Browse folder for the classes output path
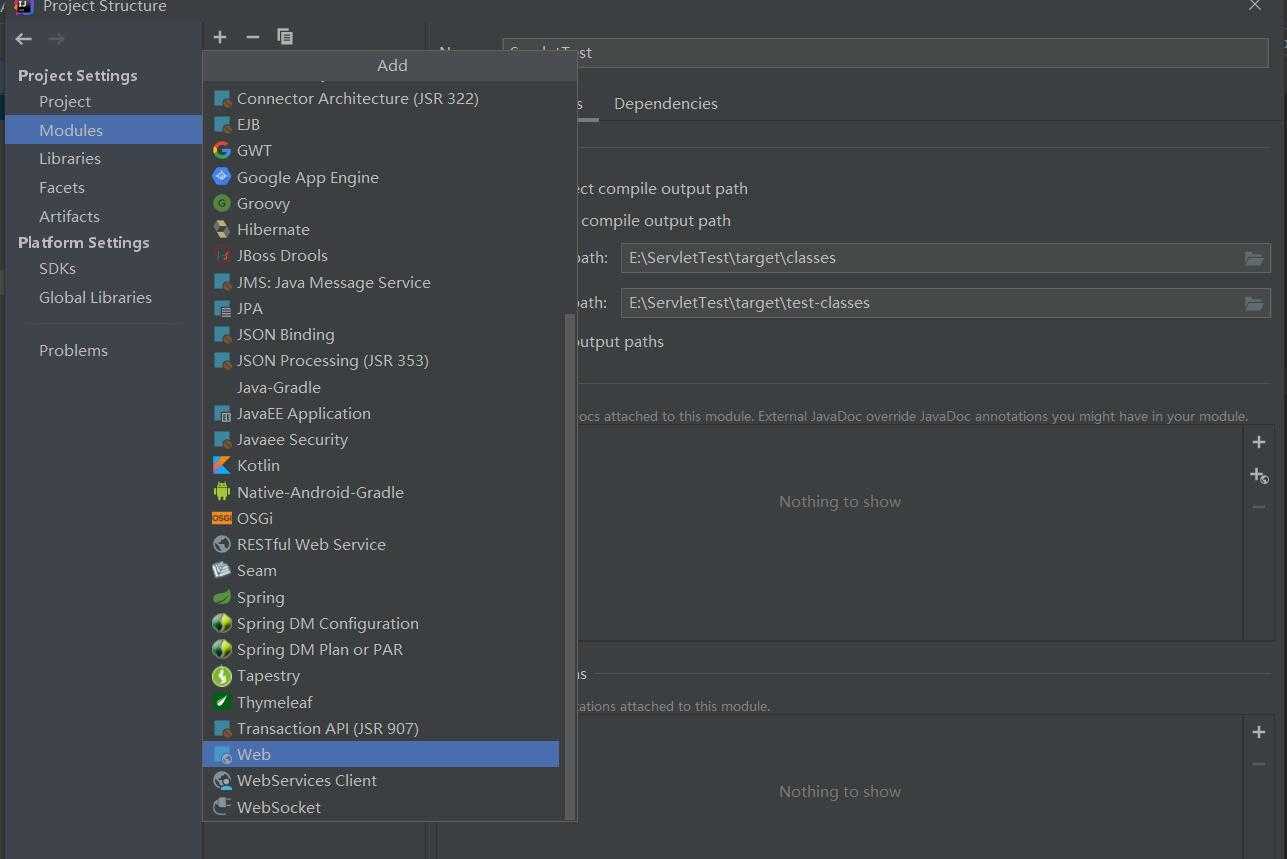Image resolution: width=1287 pixels, height=859 pixels. click(x=1253, y=258)
